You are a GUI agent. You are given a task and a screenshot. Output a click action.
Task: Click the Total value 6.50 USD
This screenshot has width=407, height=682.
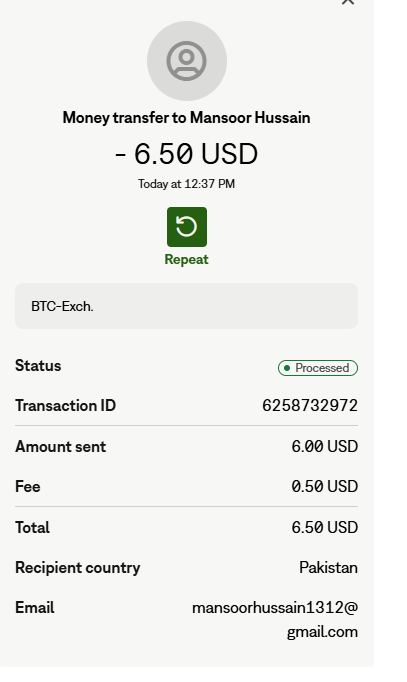coord(325,528)
